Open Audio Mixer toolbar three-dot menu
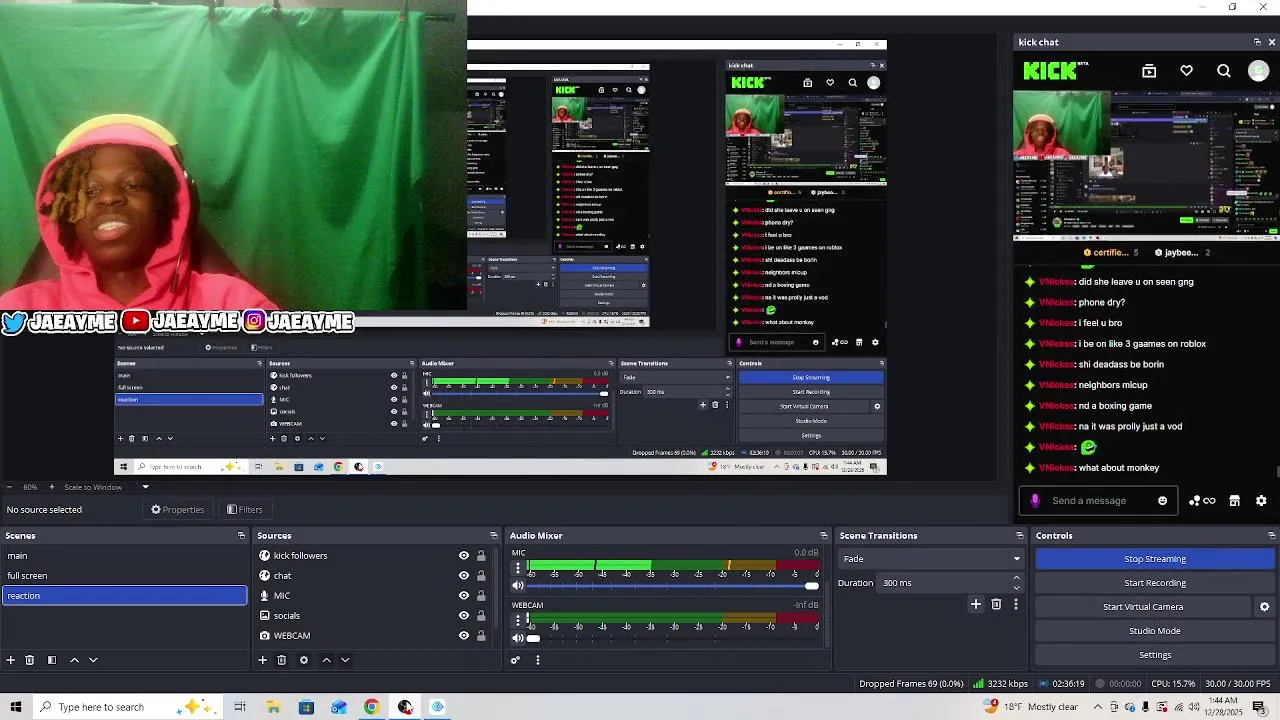The width and height of the screenshot is (1280, 720). click(538, 660)
